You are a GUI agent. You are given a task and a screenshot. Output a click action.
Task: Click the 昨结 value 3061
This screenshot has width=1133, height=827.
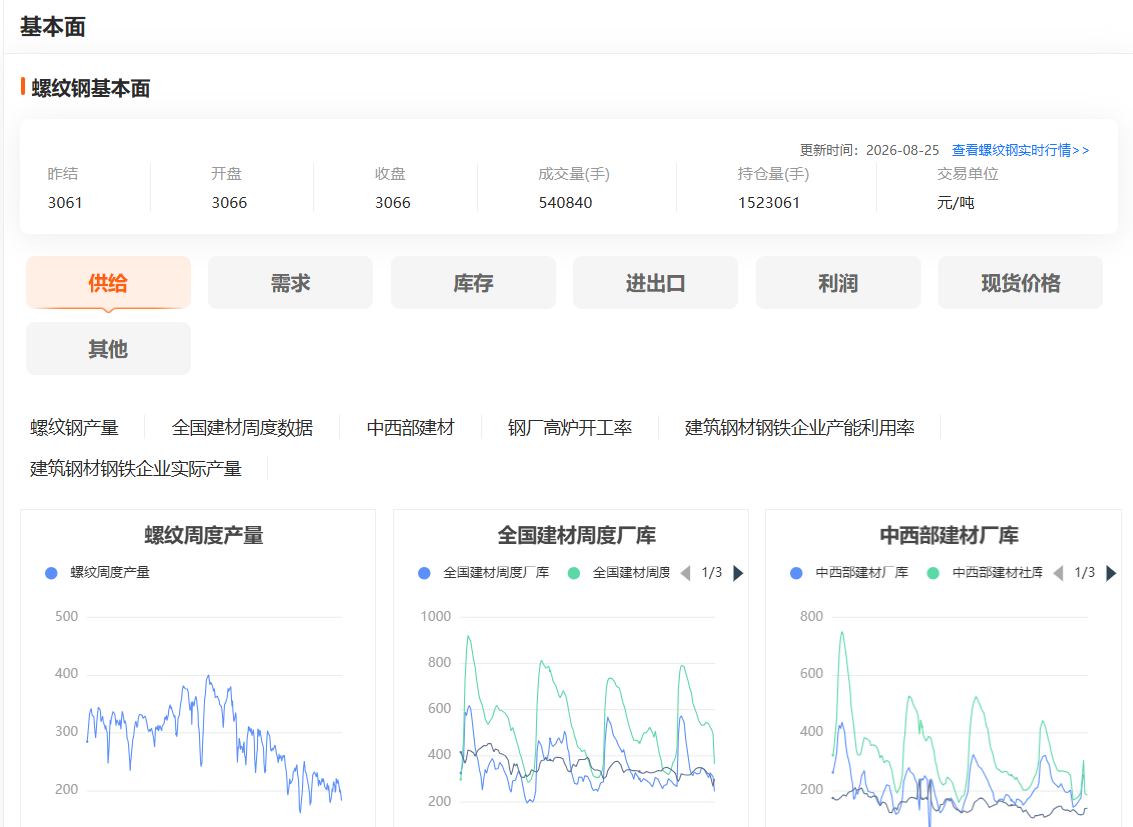(x=65, y=203)
